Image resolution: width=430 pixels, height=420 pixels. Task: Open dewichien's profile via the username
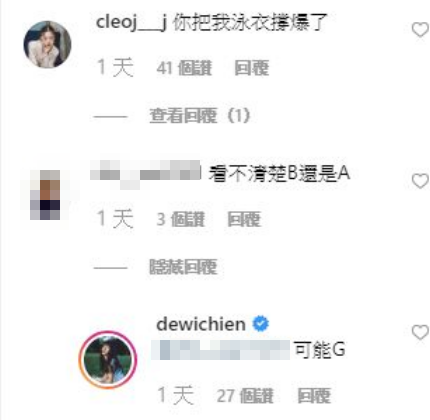[201, 324]
